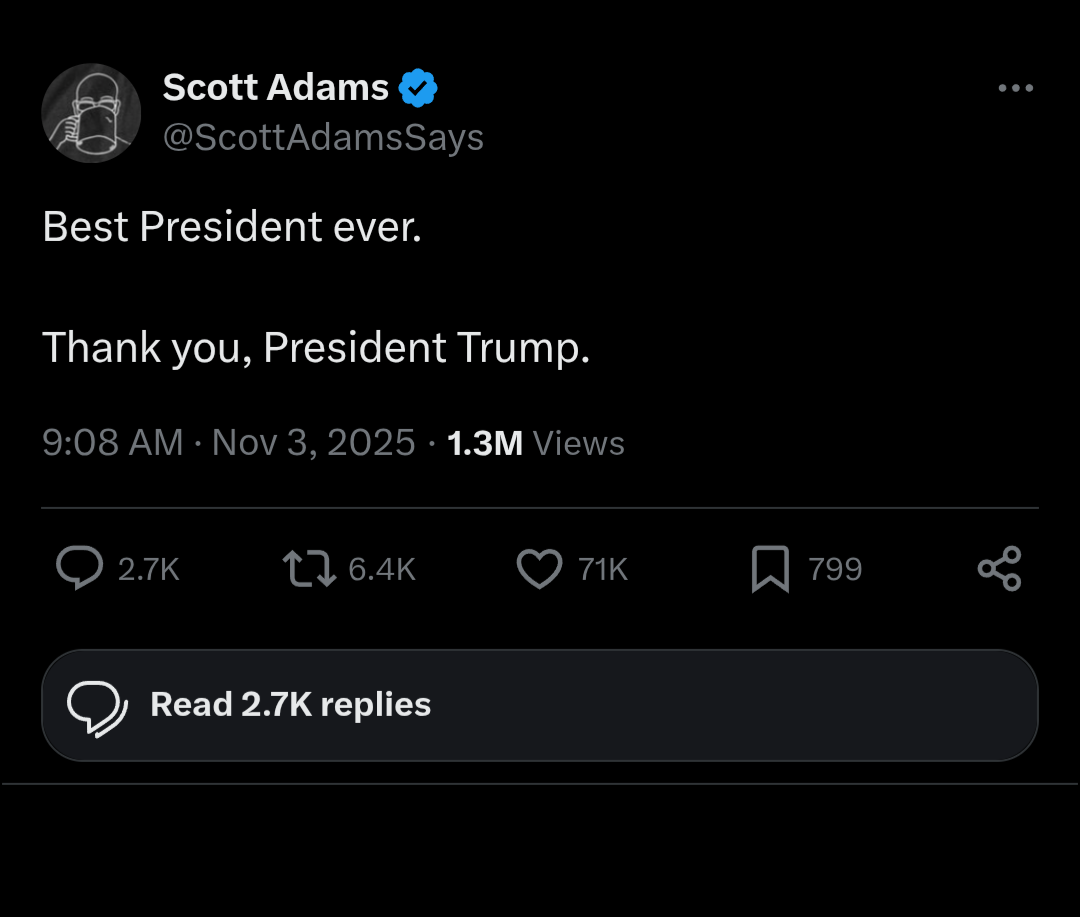This screenshot has height=917, width=1080.
Task: Click the 6.4K repost count
Action: pyautogui.click(x=381, y=569)
